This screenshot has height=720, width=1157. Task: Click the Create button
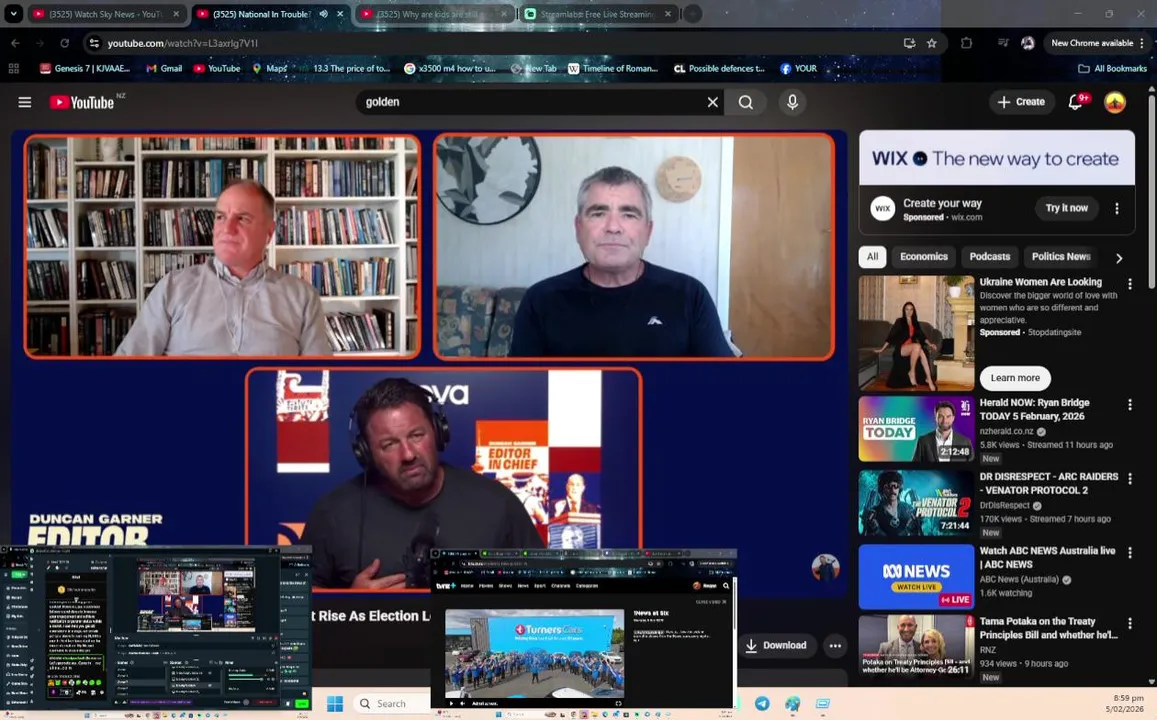pos(1021,102)
